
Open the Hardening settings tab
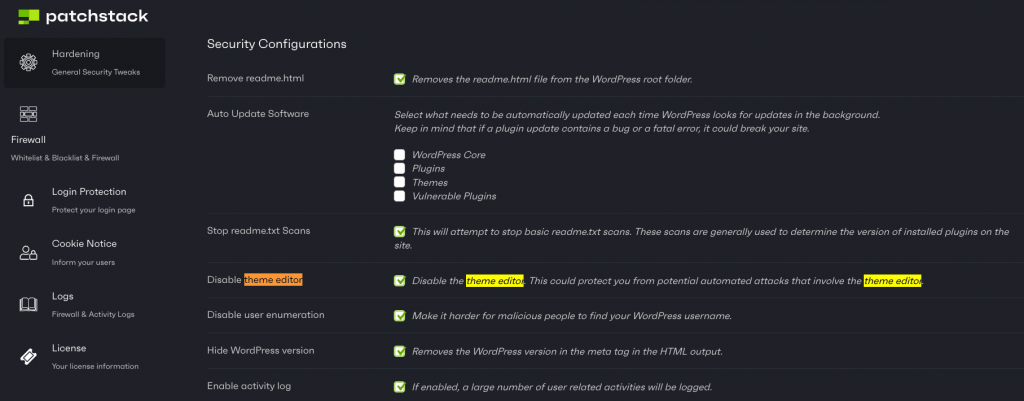tap(84, 63)
